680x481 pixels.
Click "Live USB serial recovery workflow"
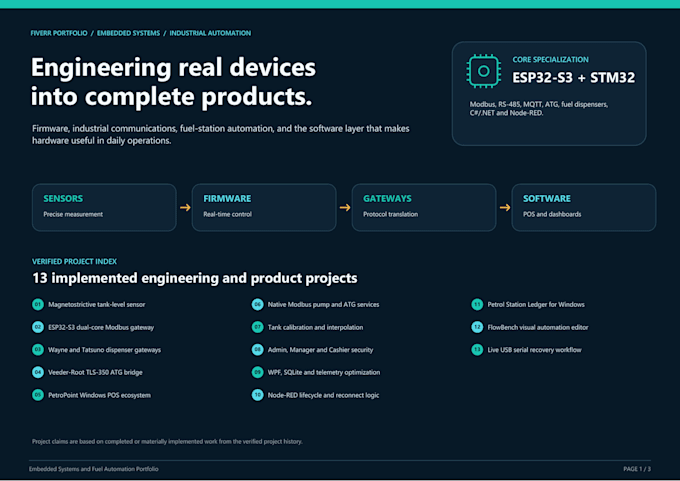534,350
